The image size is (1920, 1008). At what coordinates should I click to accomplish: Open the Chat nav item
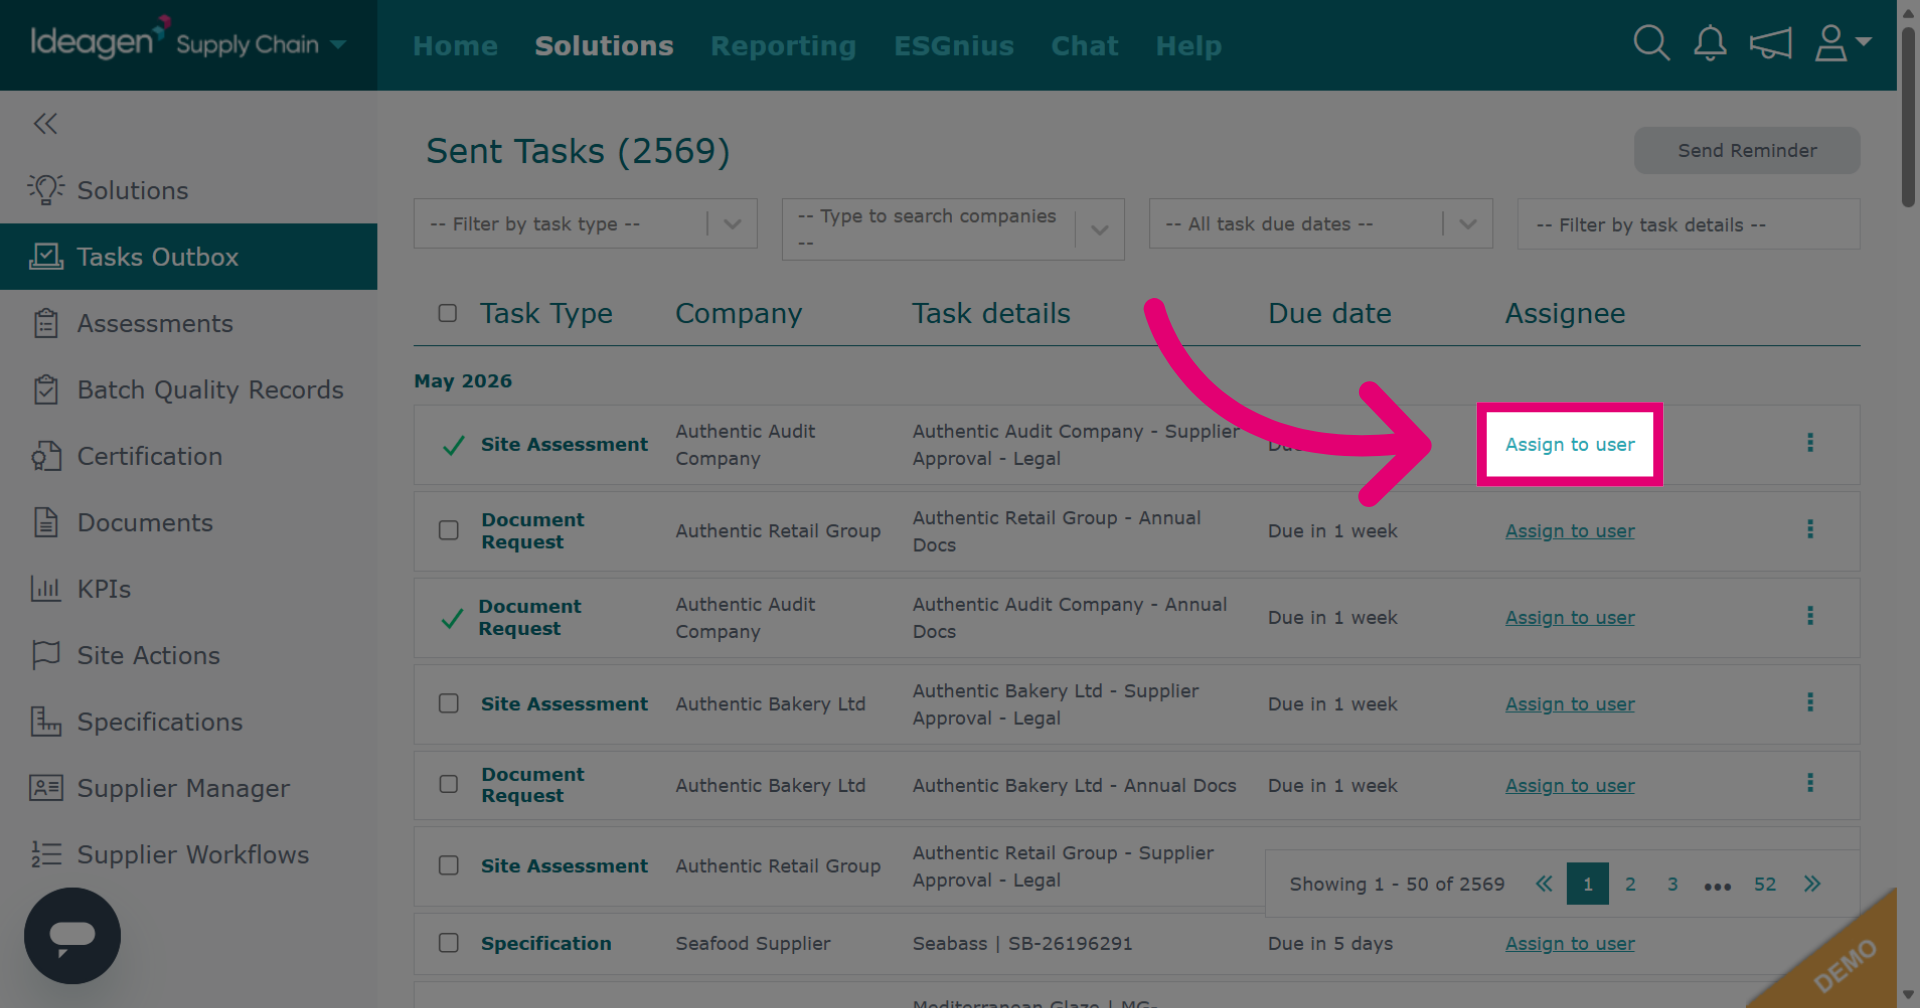coord(1084,46)
